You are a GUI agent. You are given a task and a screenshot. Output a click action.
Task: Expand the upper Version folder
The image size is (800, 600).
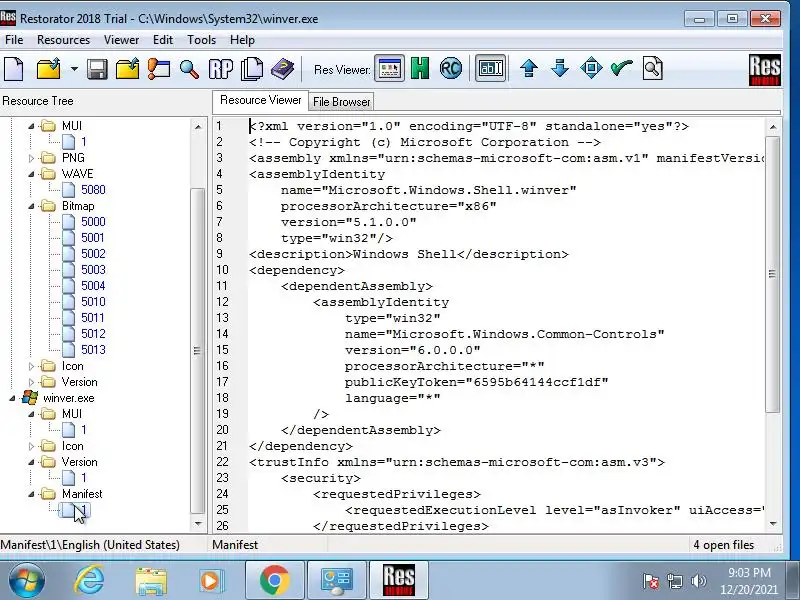click(x=31, y=382)
